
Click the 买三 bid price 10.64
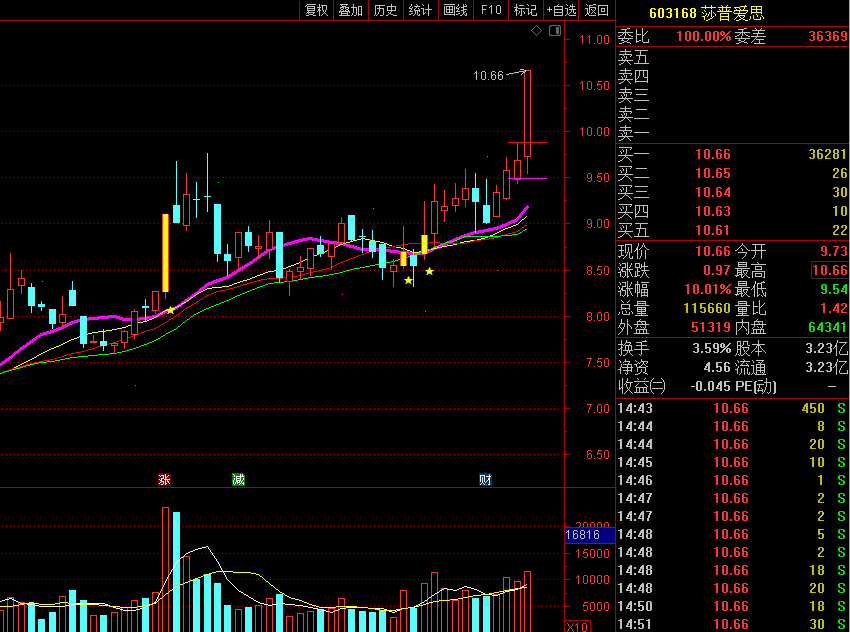[713, 192]
